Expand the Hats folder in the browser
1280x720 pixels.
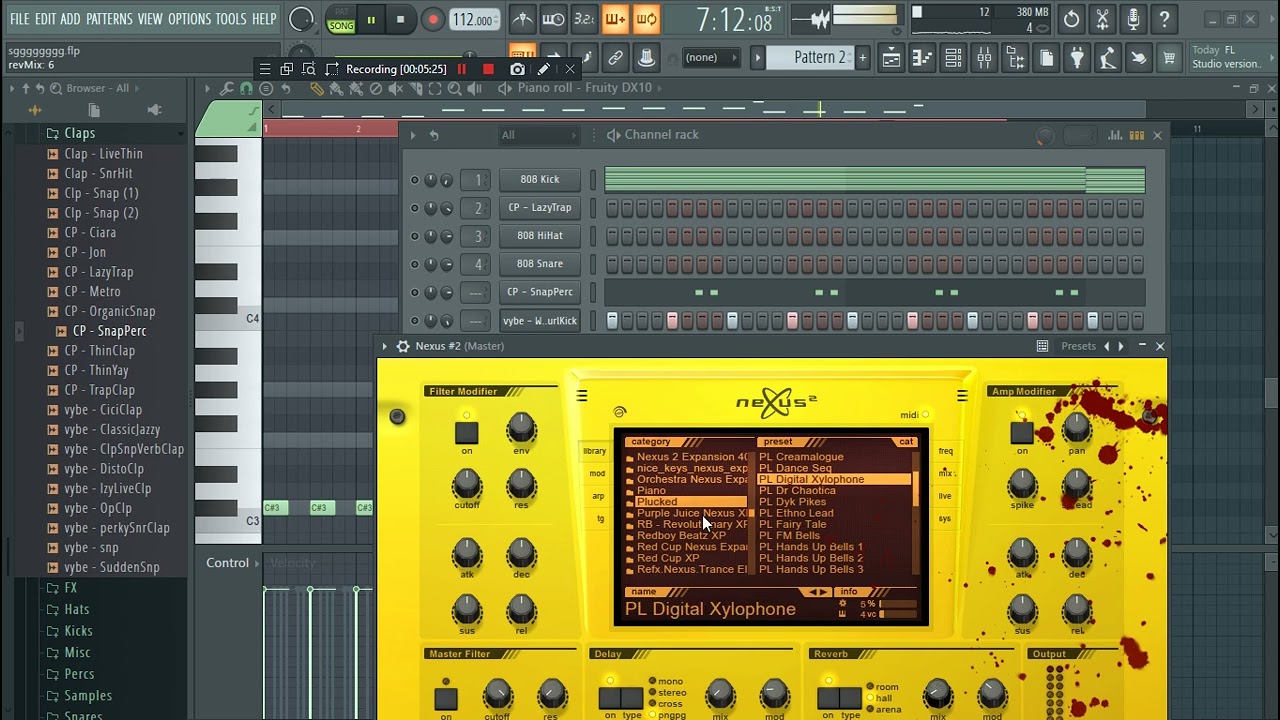click(x=77, y=609)
